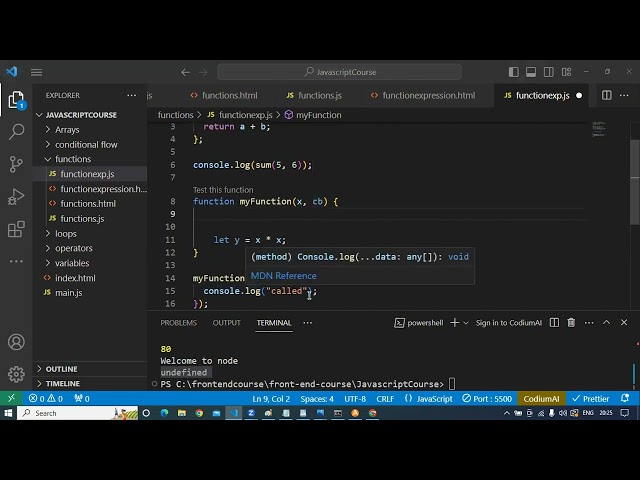
Task: Open MDN Reference link in hover
Action: click(284, 276)
